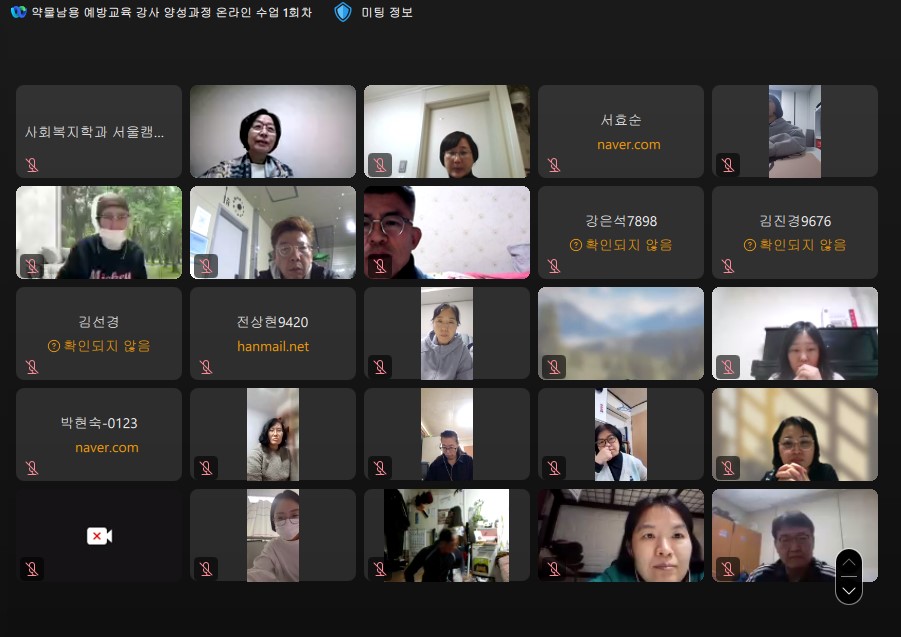Click the Webex logo icon in title

click(18, 12)
